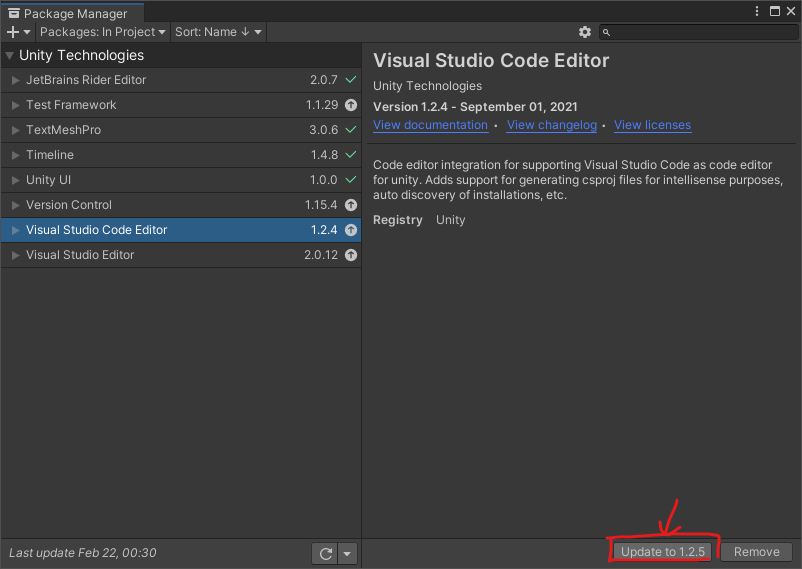802x569 pixels.
Task: Click the update-available icon for Version Control
Action: (351, 205)
